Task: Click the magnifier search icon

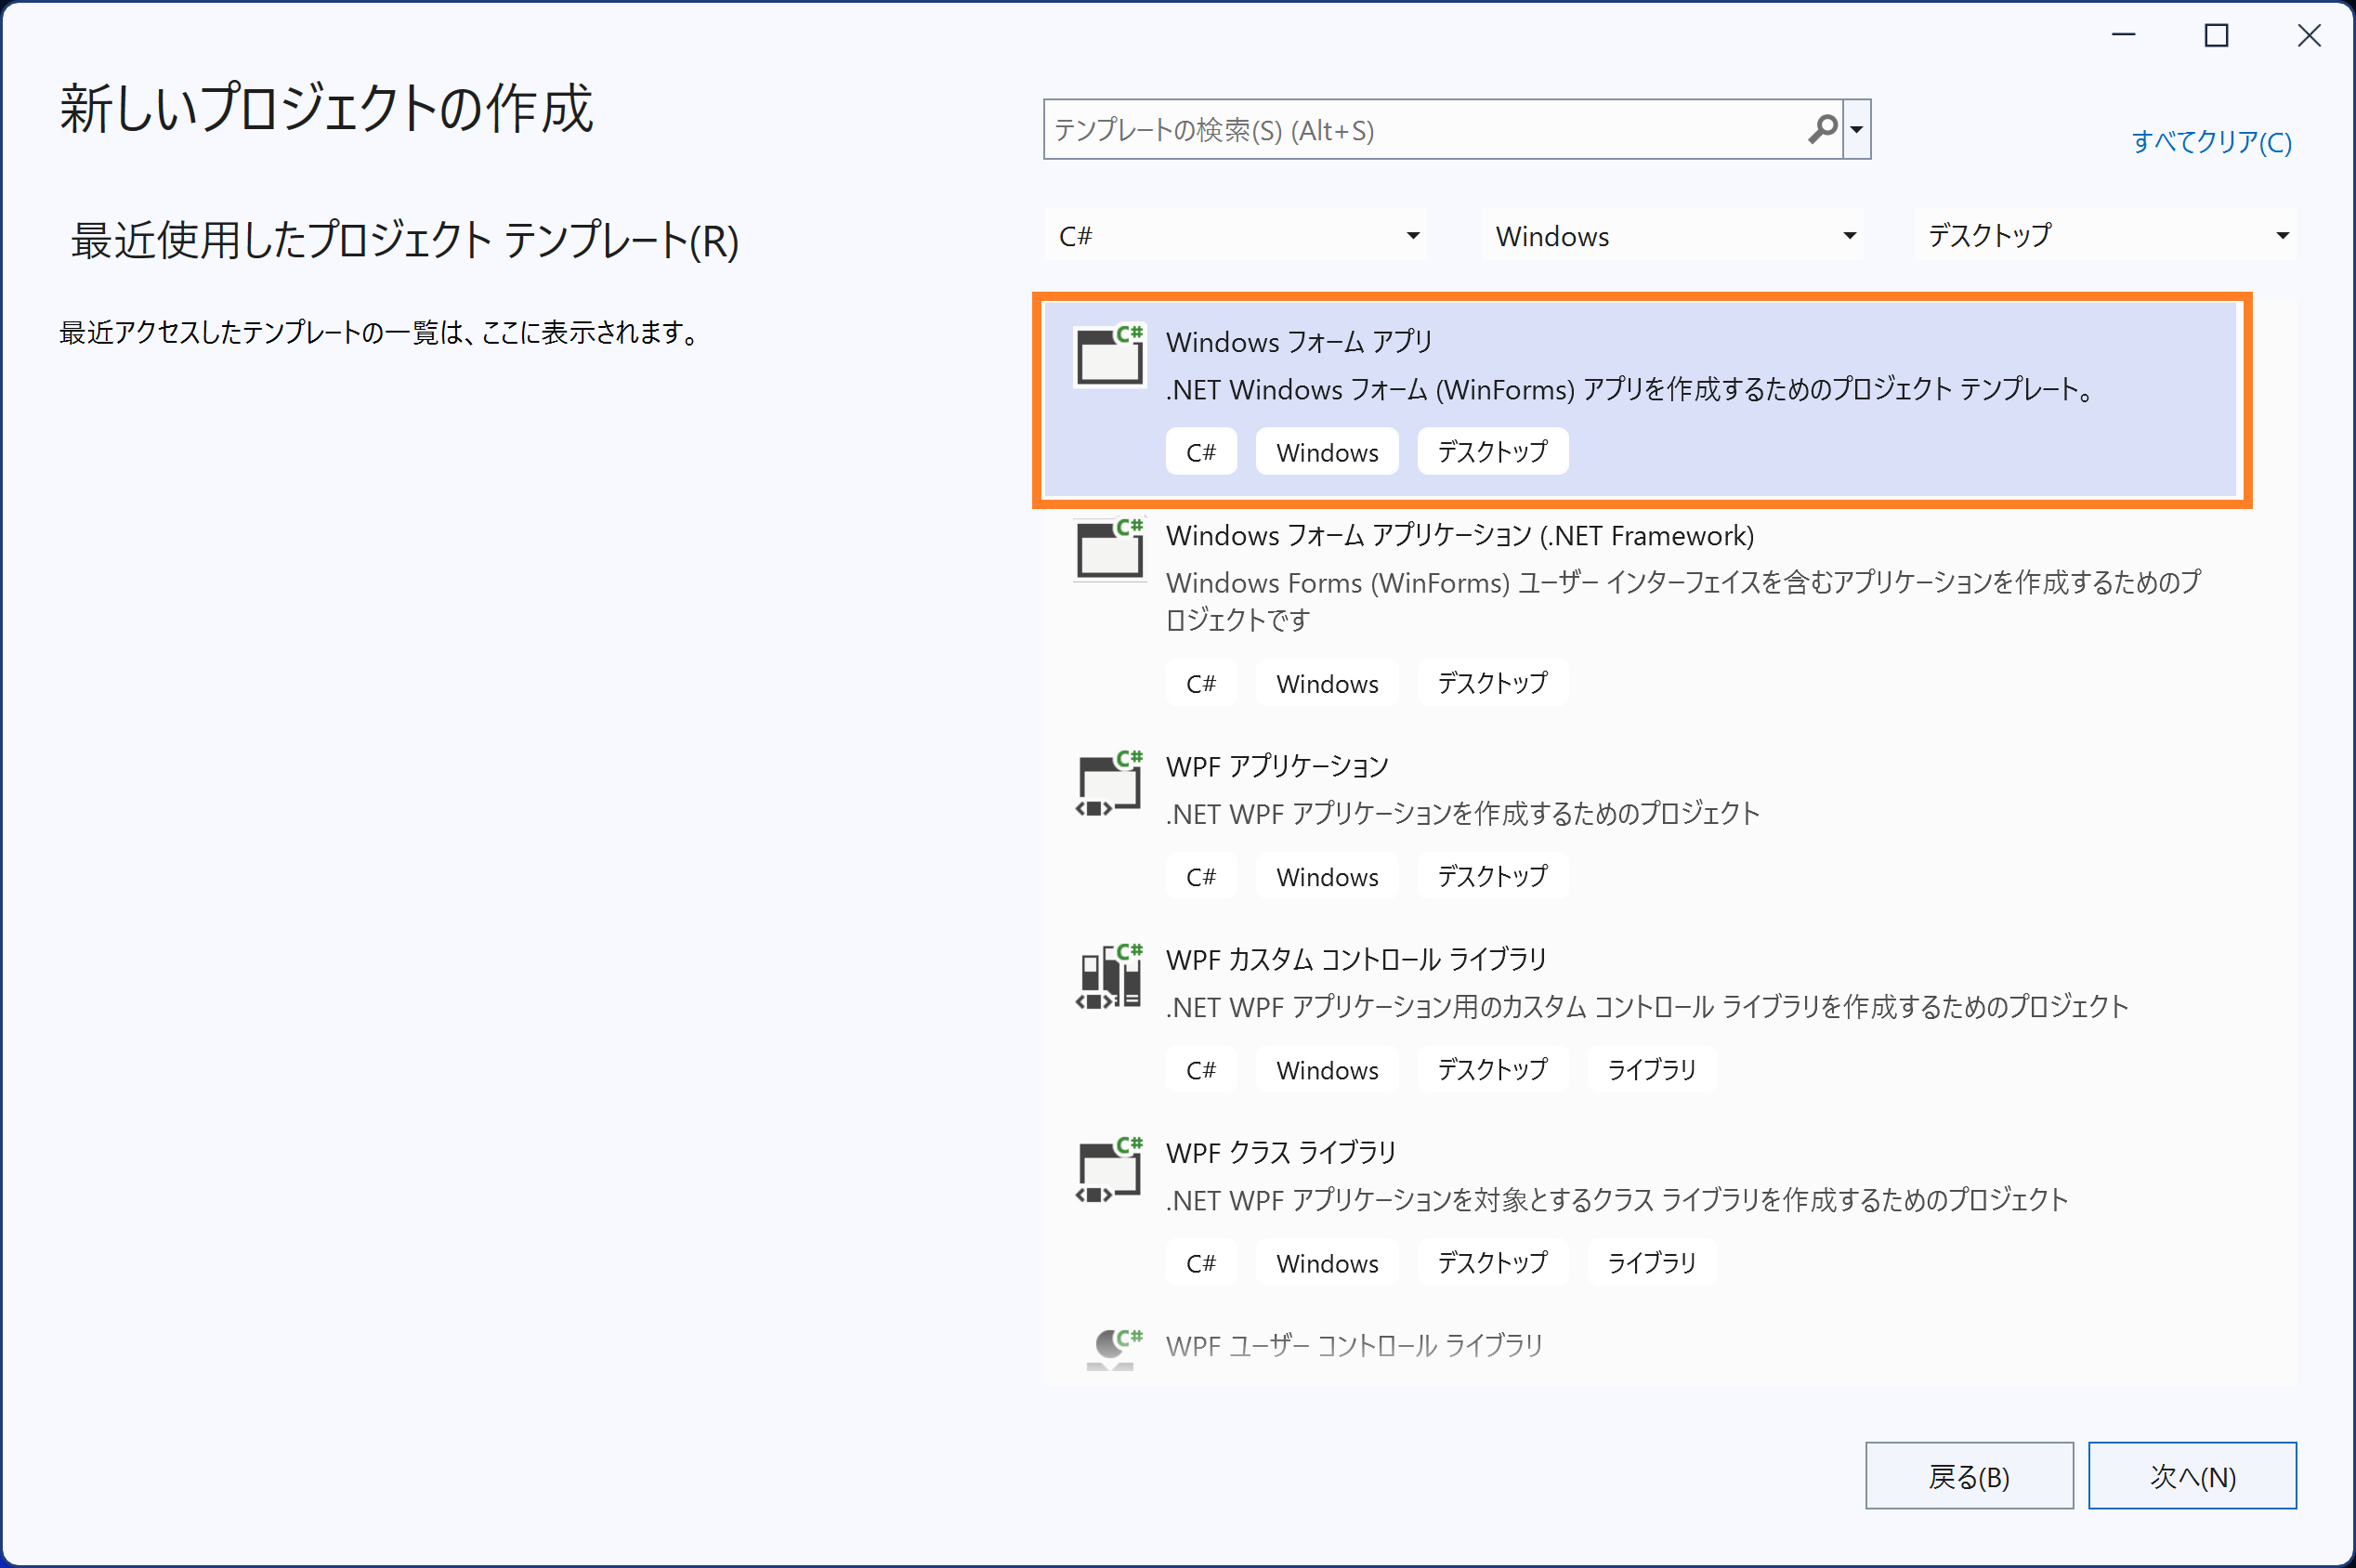Action: point(1822,129)
